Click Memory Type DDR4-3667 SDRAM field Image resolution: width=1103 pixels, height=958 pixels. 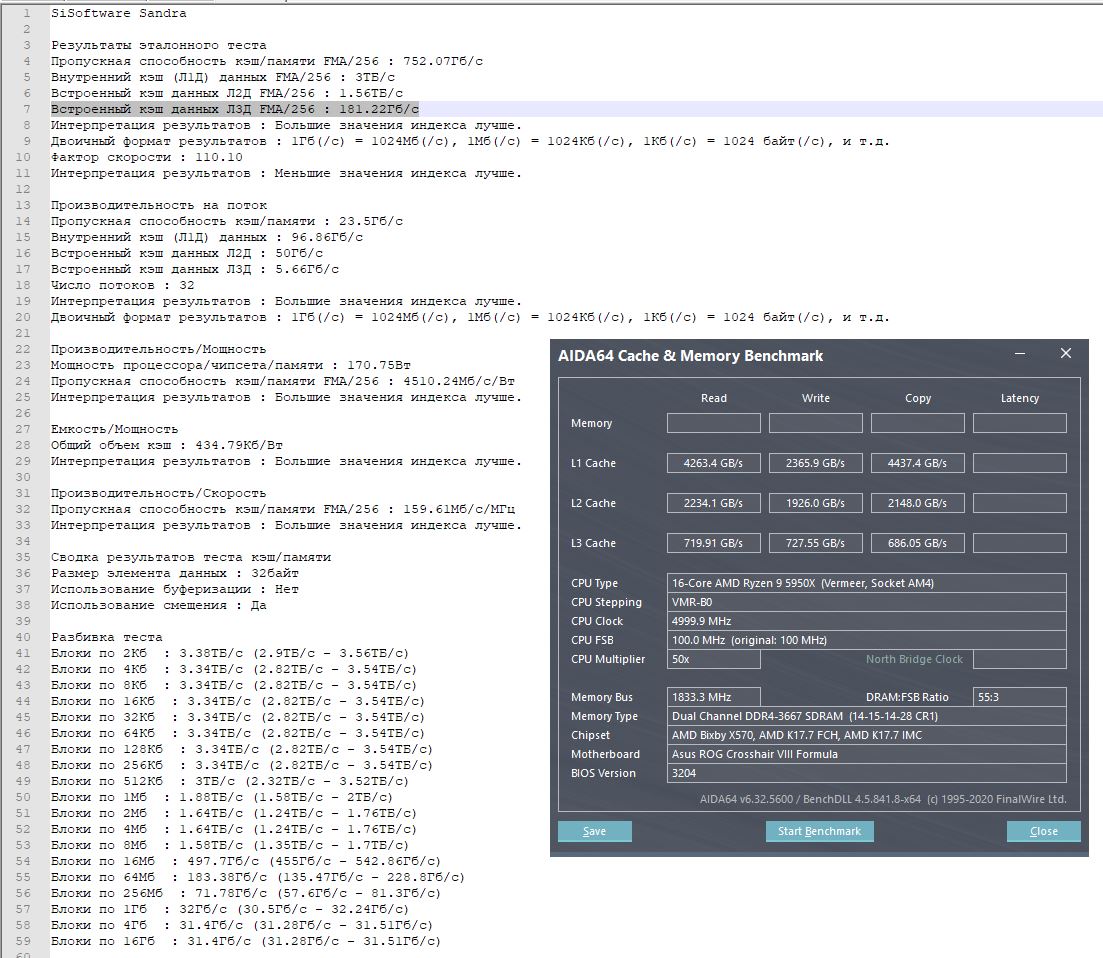pos(867,716)
